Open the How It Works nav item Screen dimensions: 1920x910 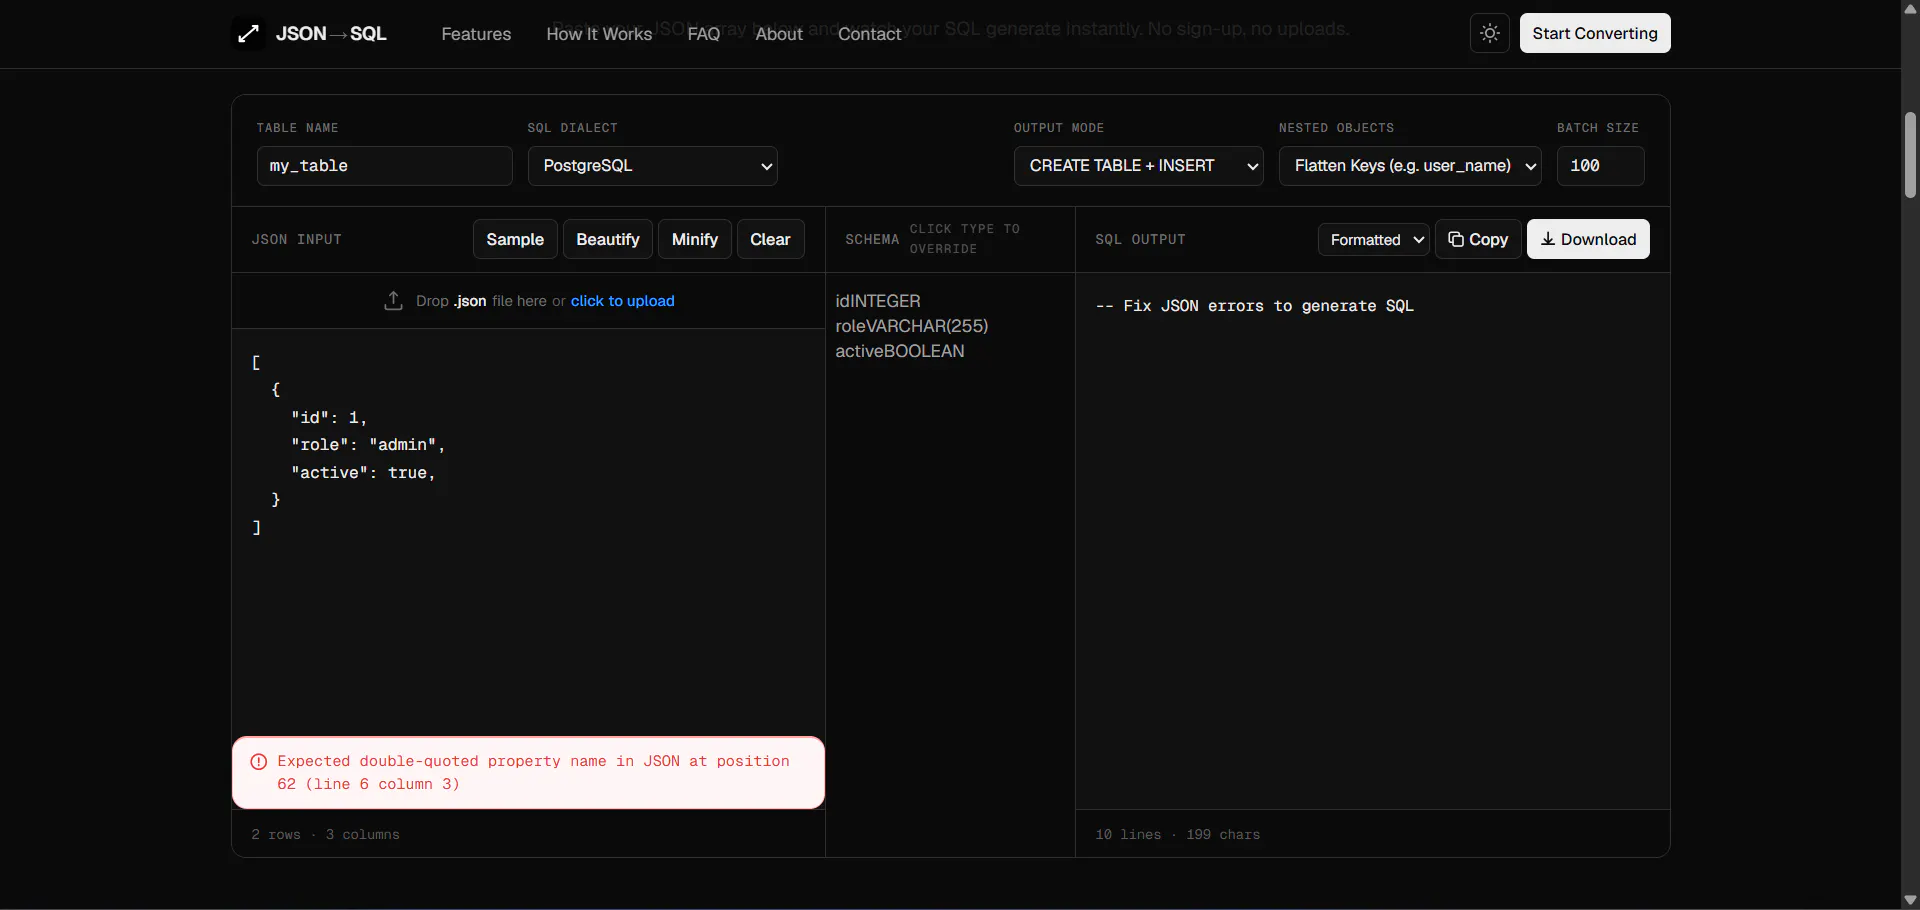(x=599, y=34)
